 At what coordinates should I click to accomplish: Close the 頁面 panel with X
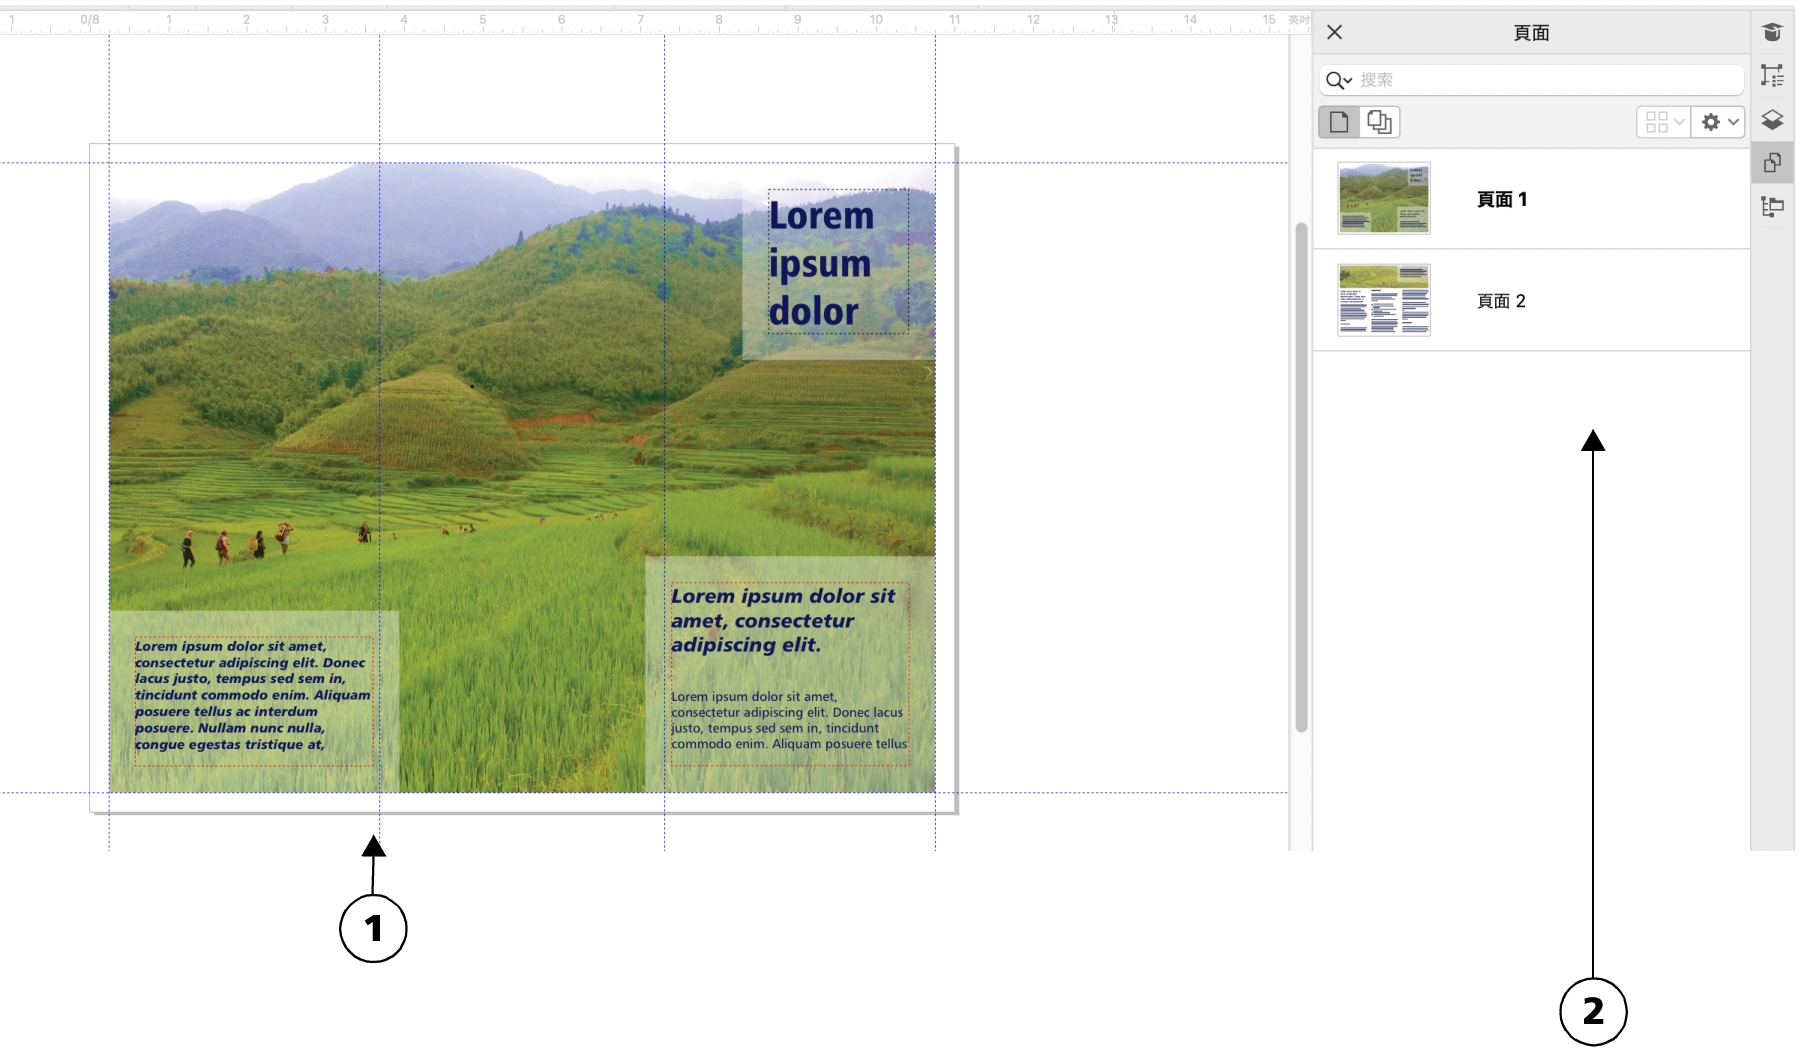coord(1334,33)
